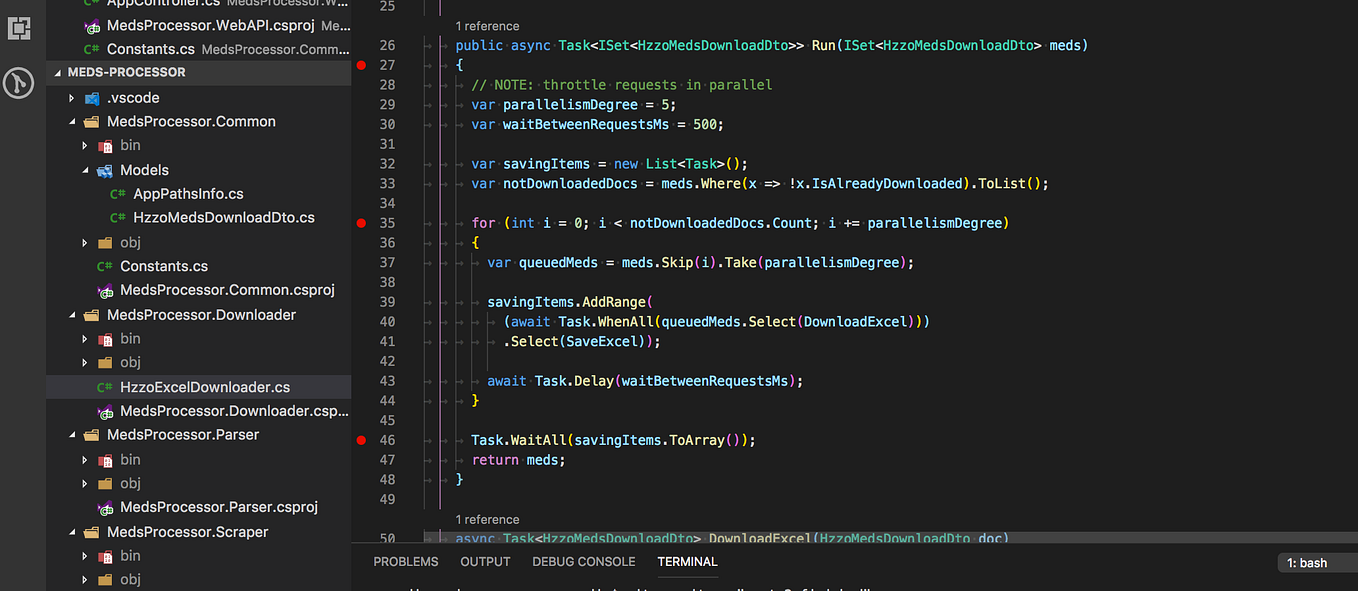Click the icon next to MedsProcessor.Parser.csproj
1358x591 pixels.
[x=106, y=507]
